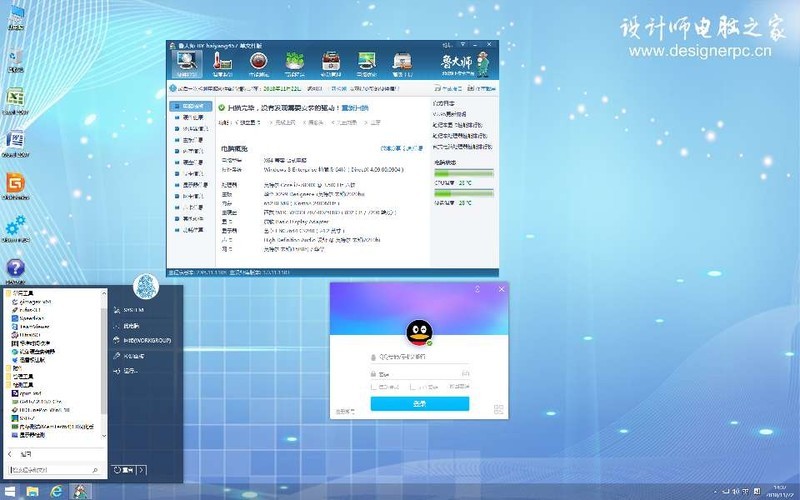Open Internet Explorer from the taskbar
This screenshot has width=800, height=500.
[56, 491]
